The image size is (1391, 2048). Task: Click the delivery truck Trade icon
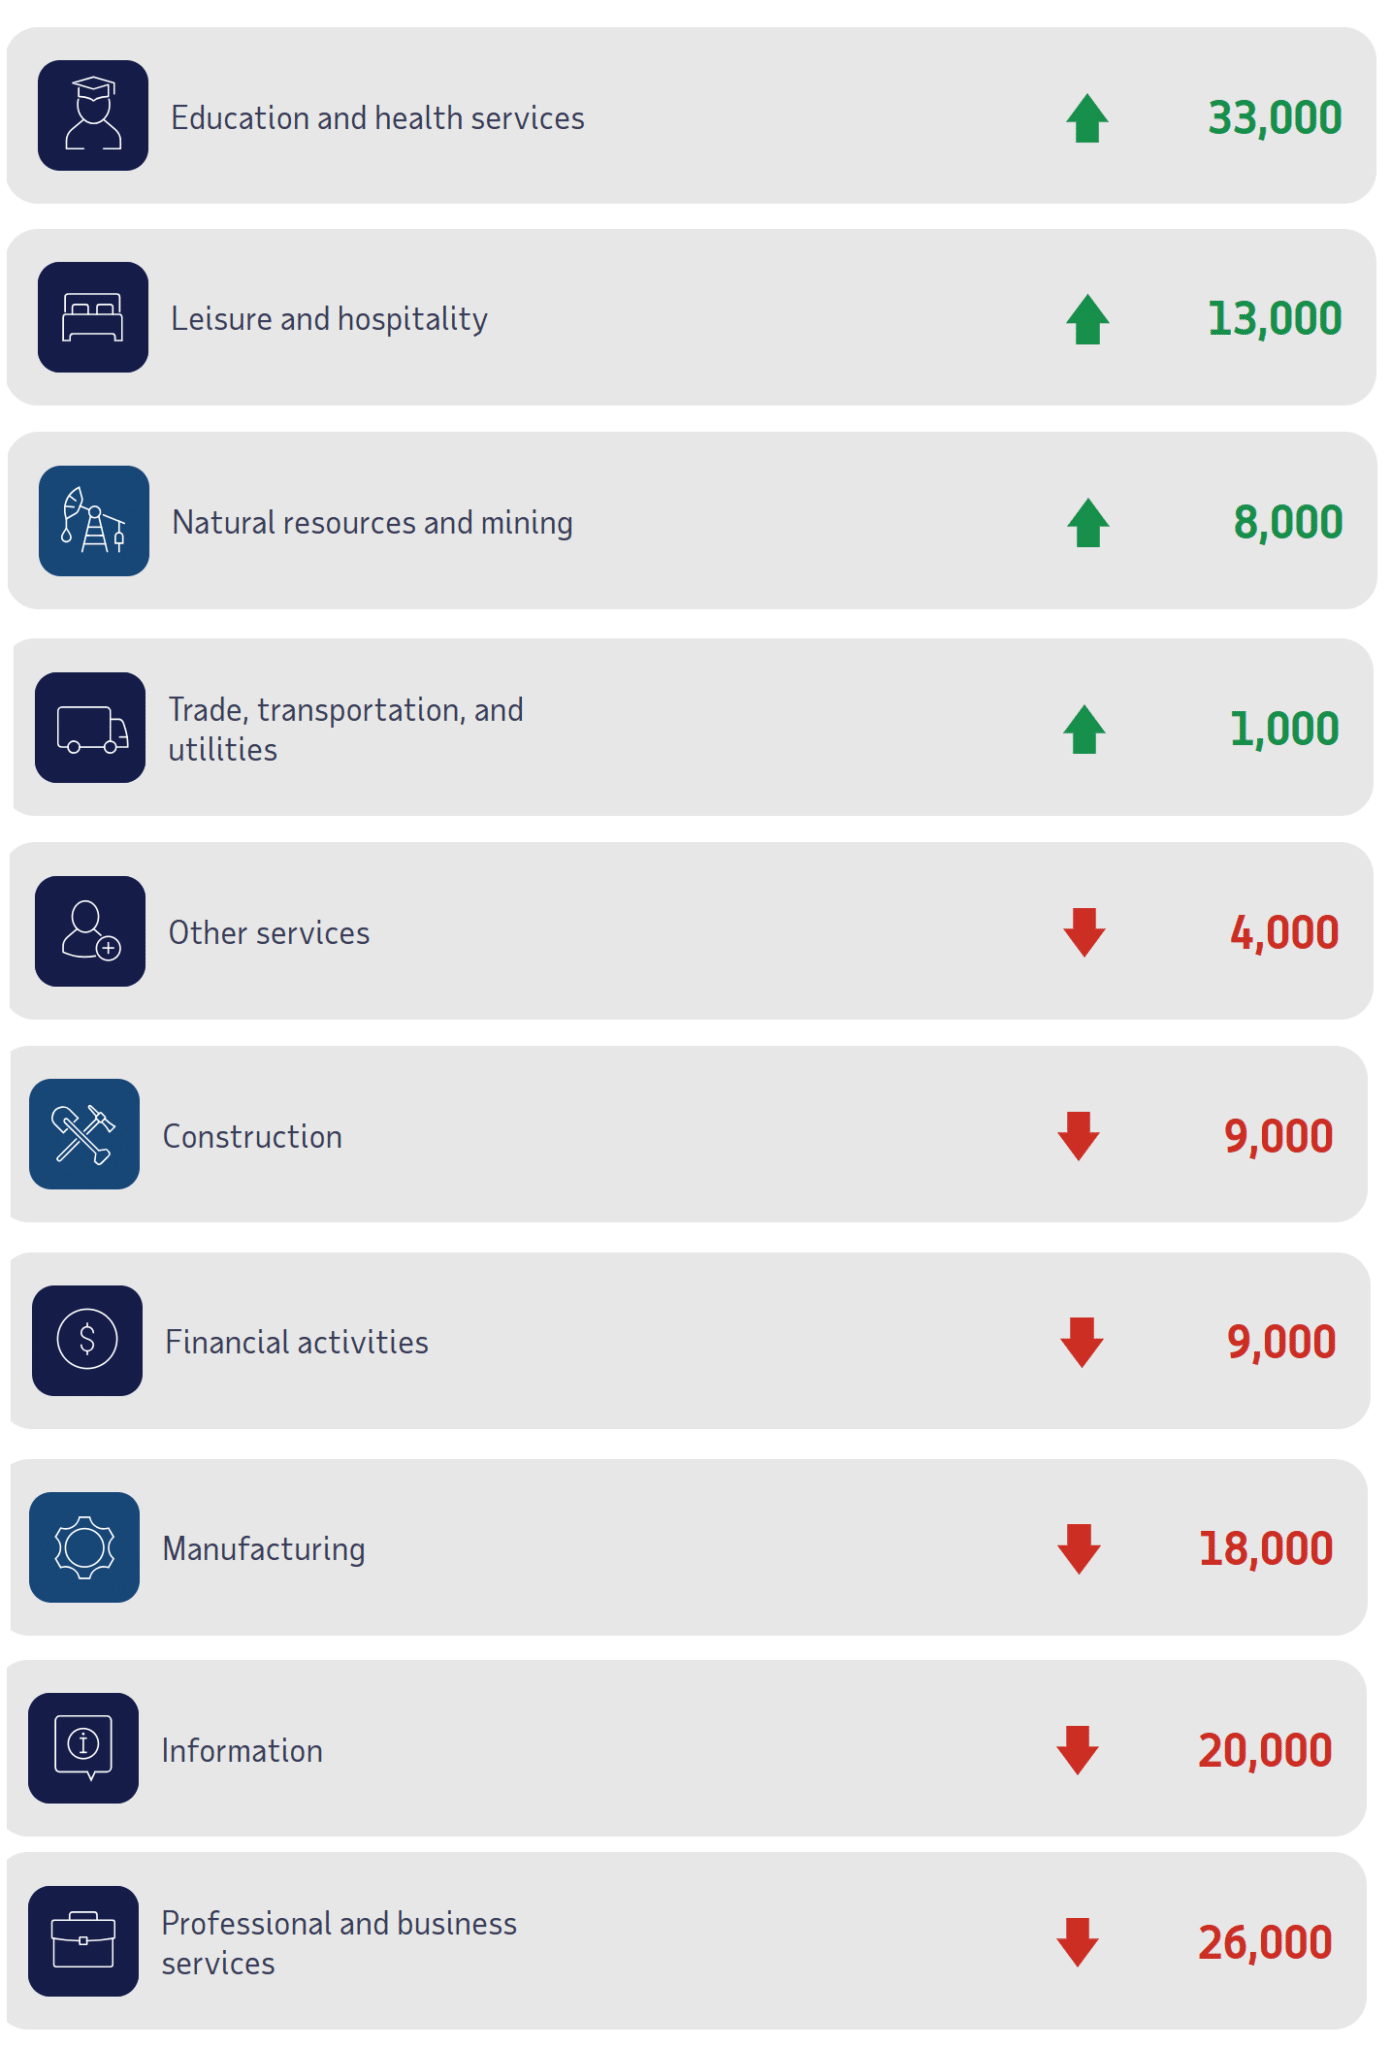coord(90,728)
